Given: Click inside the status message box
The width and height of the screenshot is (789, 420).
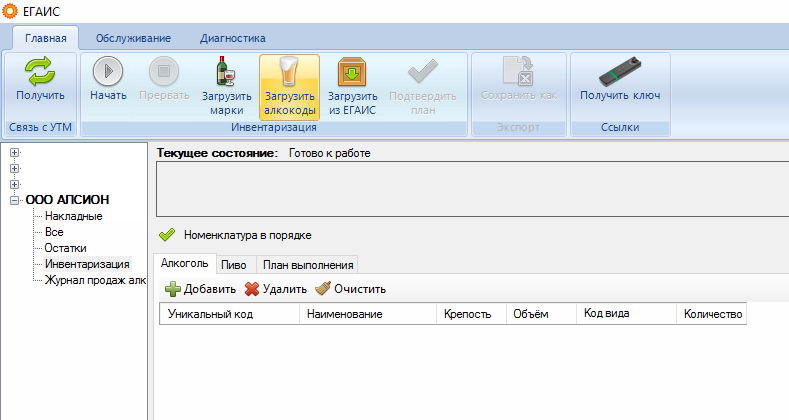Looking at the screenshot, I should click(x=472, y=189).
